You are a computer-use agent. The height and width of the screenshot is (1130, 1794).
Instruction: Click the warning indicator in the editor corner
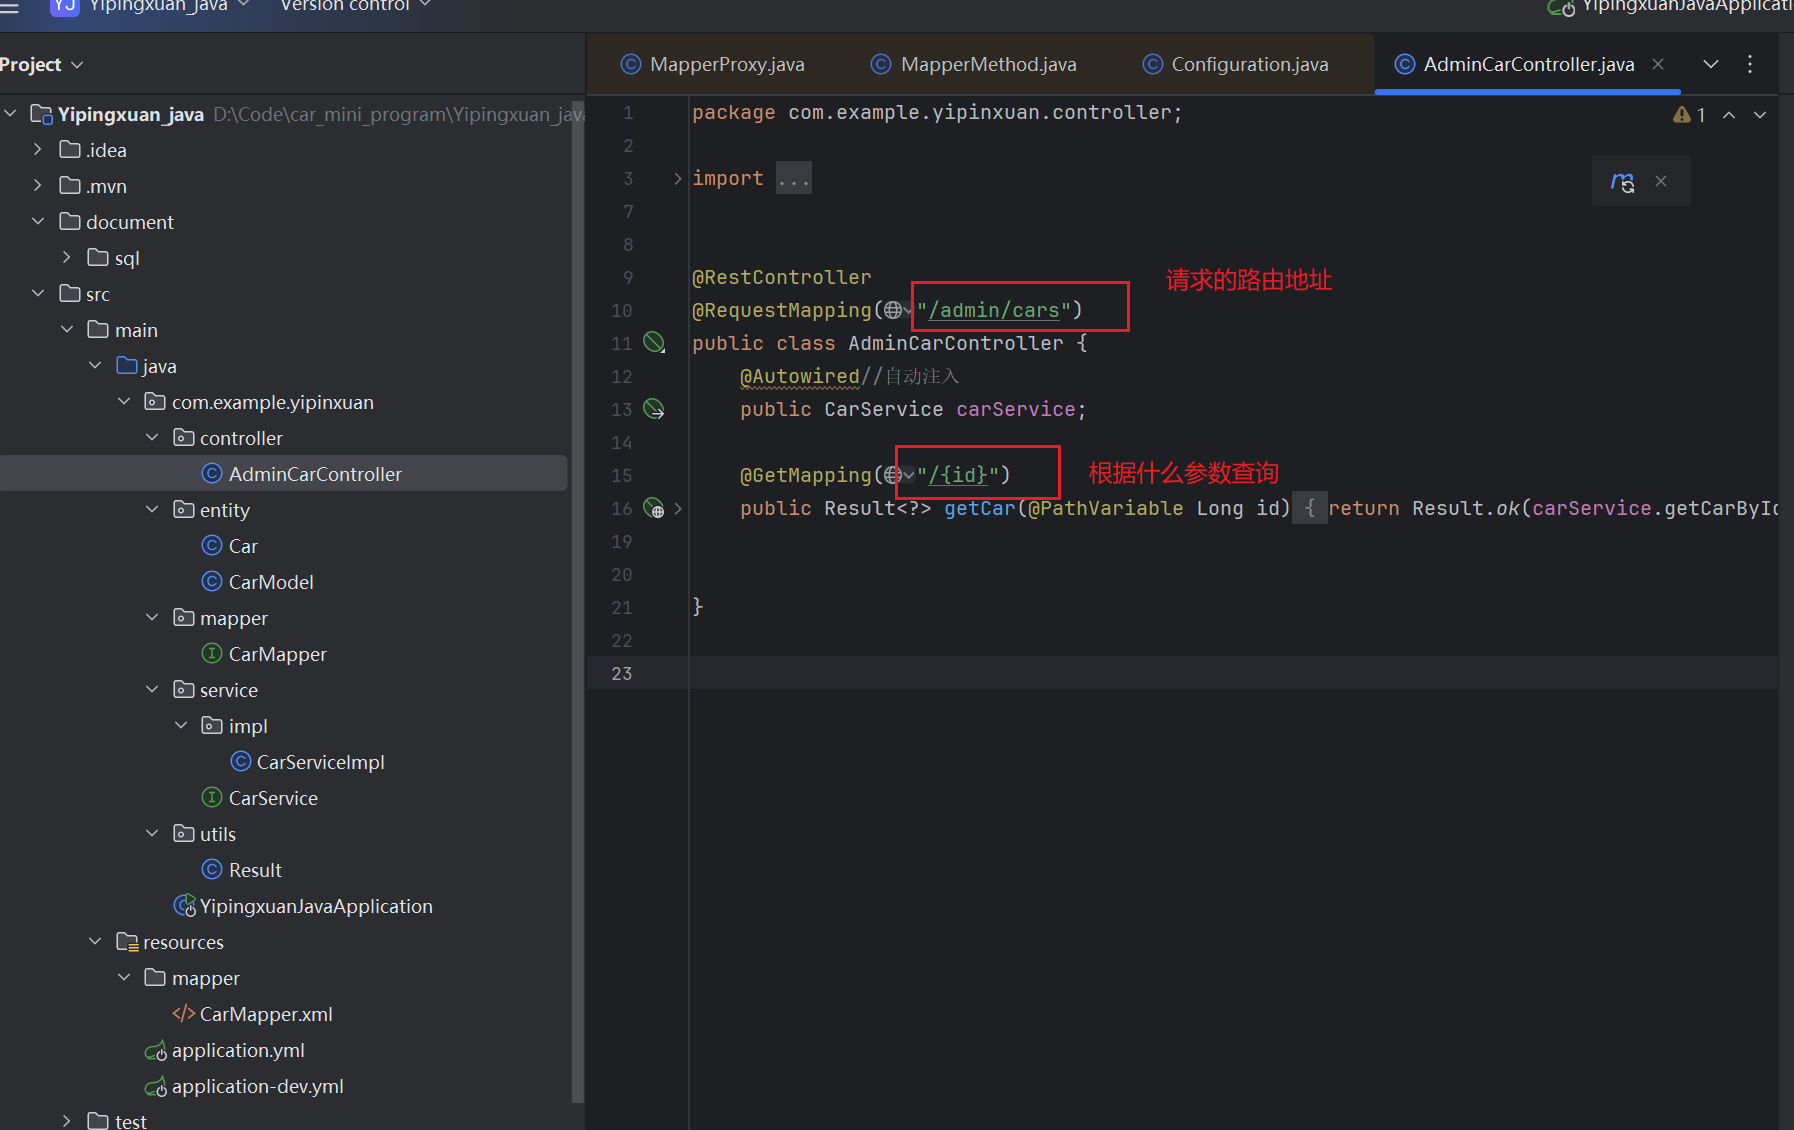click(x=1689, y=115)
